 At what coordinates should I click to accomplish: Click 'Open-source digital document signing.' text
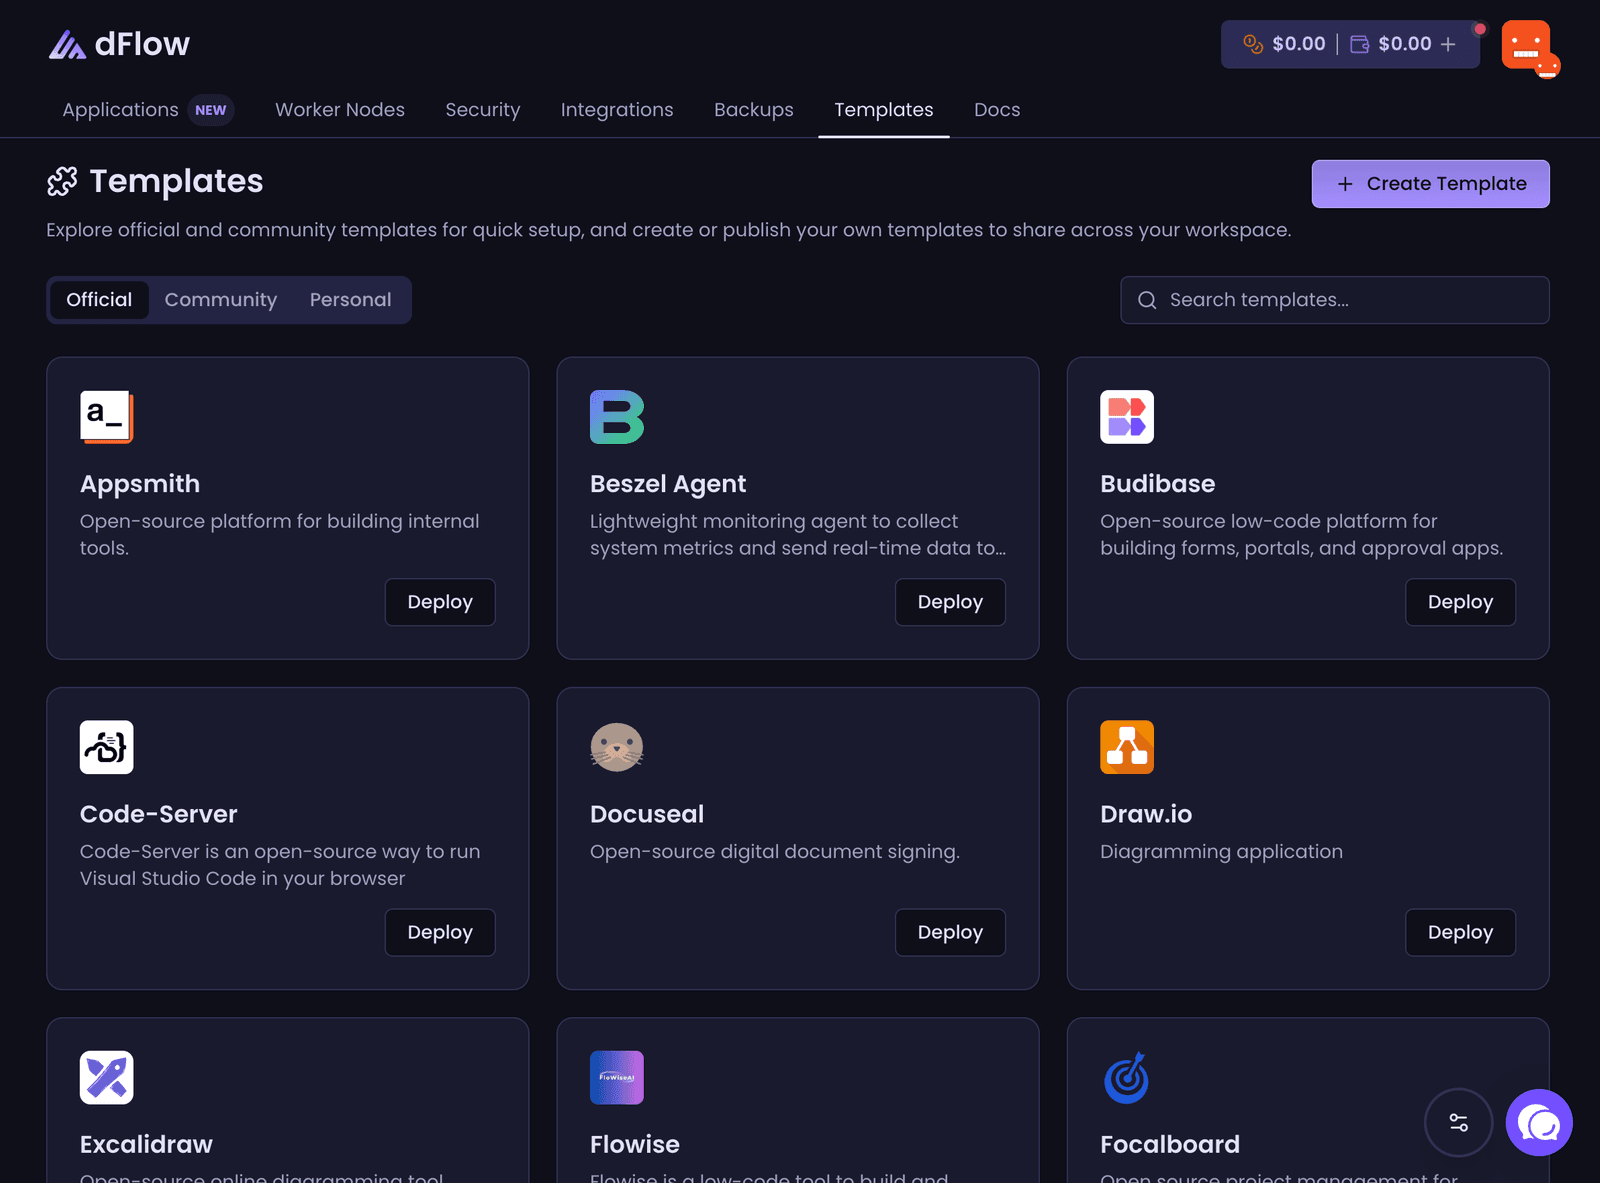[x=775, y=852]
